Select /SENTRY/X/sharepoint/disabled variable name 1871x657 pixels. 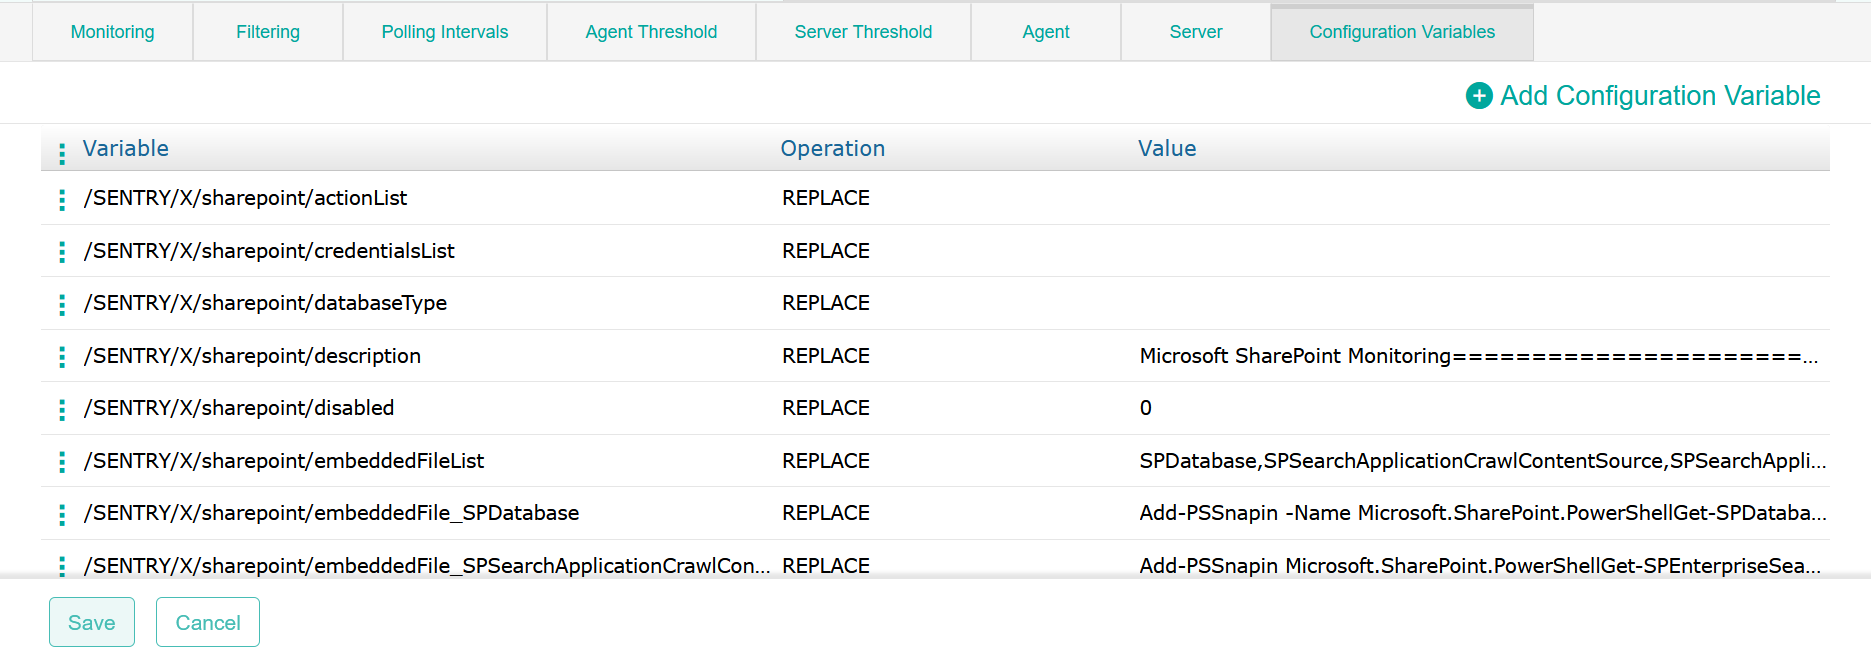239,408
